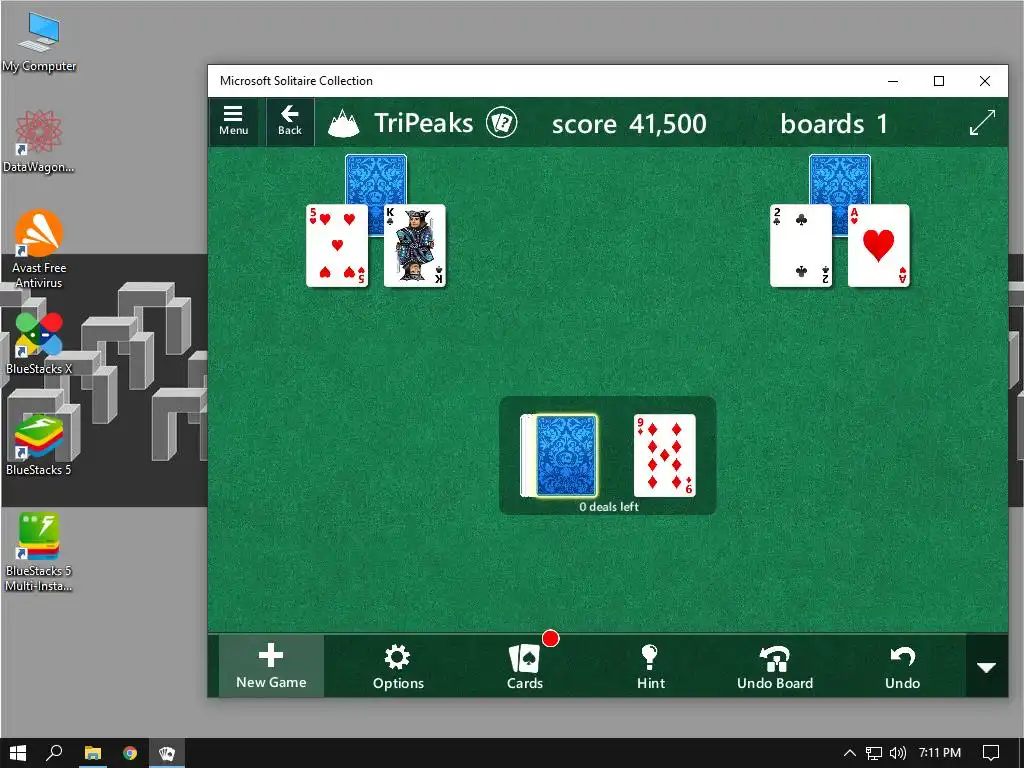Open BlueStacks 5 shortcut
Viewport: 1024px width, 768px height.
point(39,444)
